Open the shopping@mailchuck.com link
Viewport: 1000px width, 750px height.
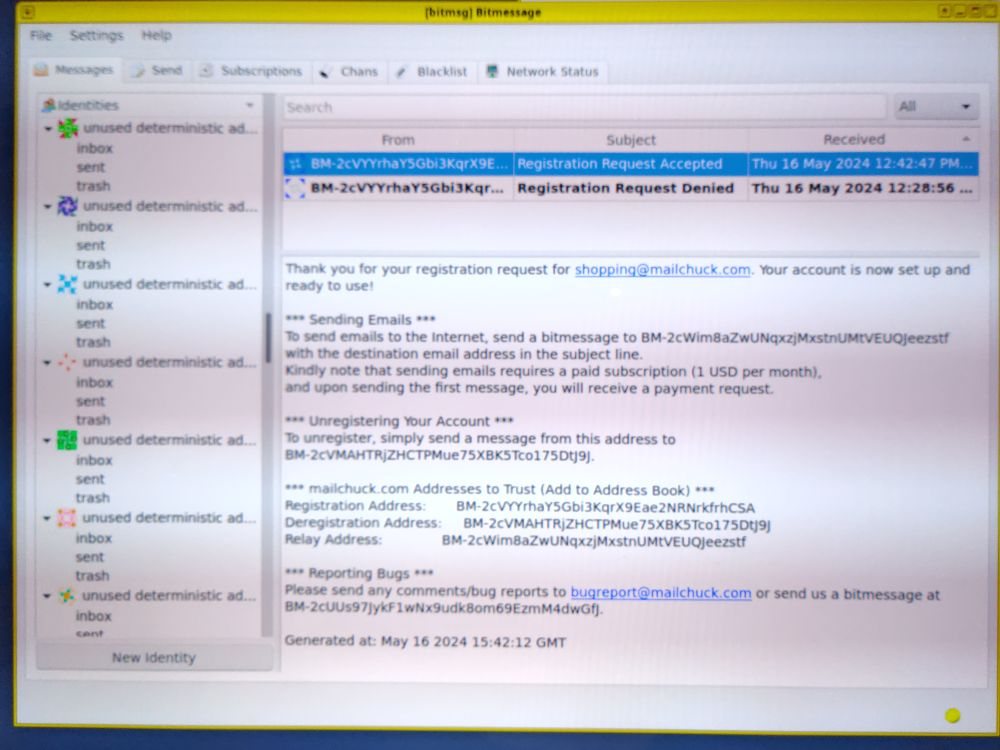662,270
